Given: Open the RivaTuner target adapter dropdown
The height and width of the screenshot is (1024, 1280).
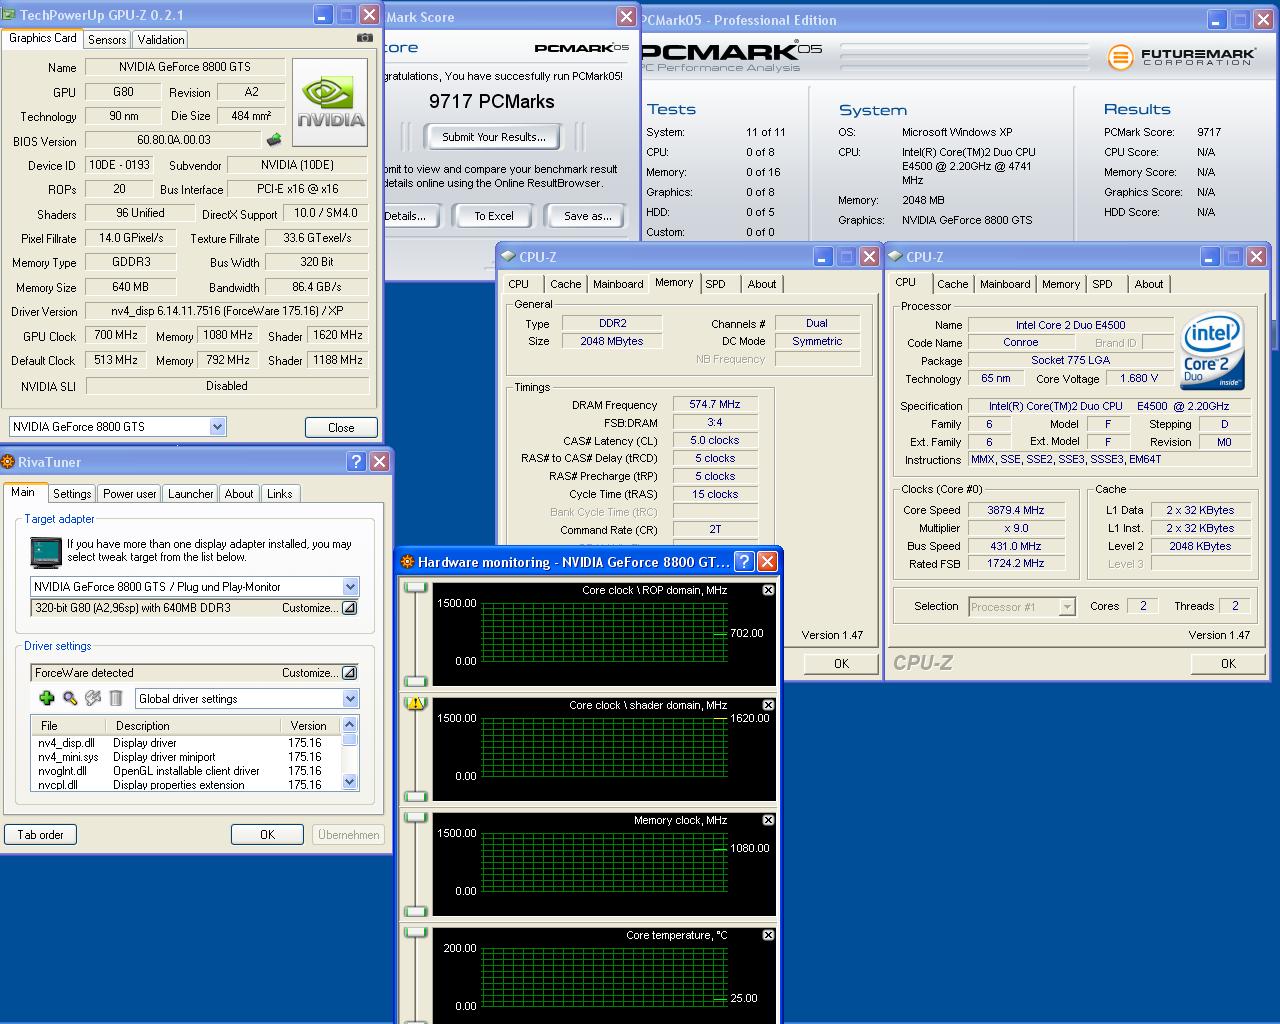Looking at the screenshot, I should point(350,587).
